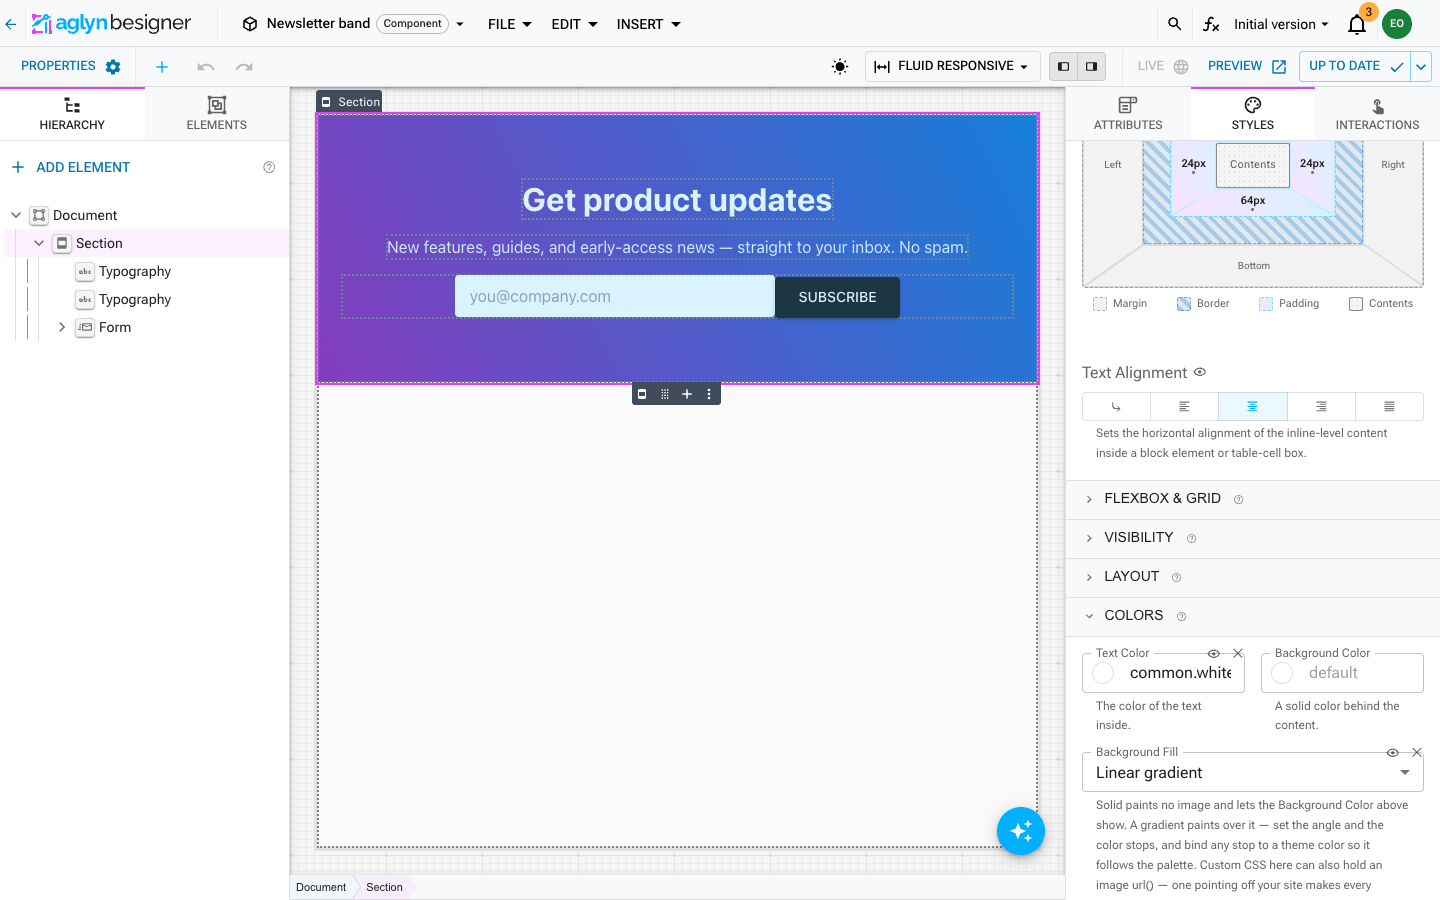Click the plus icon beside PROPERTIES
The width and height of the screenshot is (1440, 900).
[x=162, y=67]
